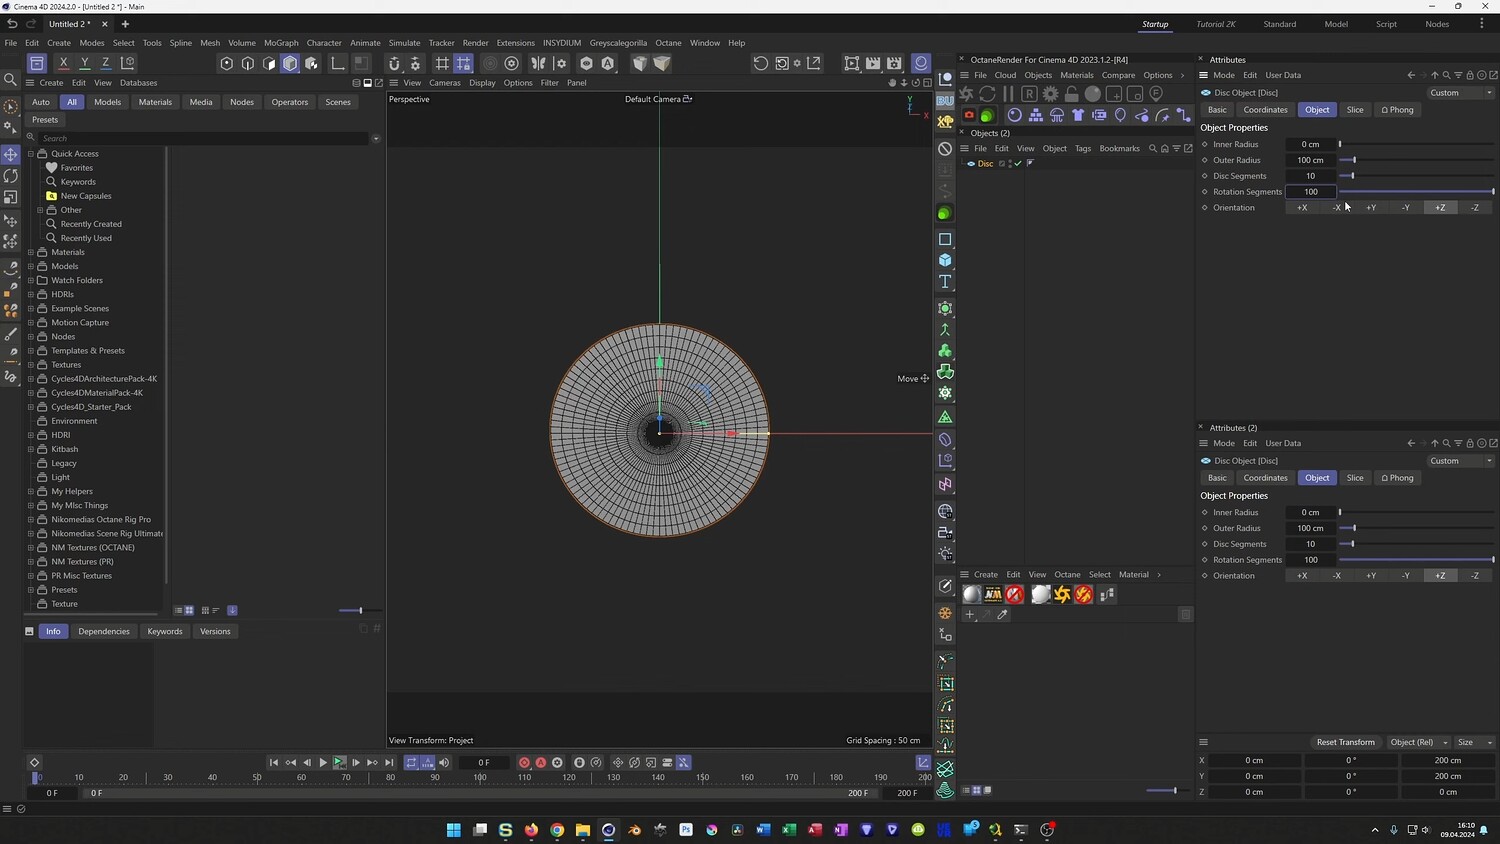
Task: Select the Rotate tool in left toolbar
Action: click(x=11, y=176)
